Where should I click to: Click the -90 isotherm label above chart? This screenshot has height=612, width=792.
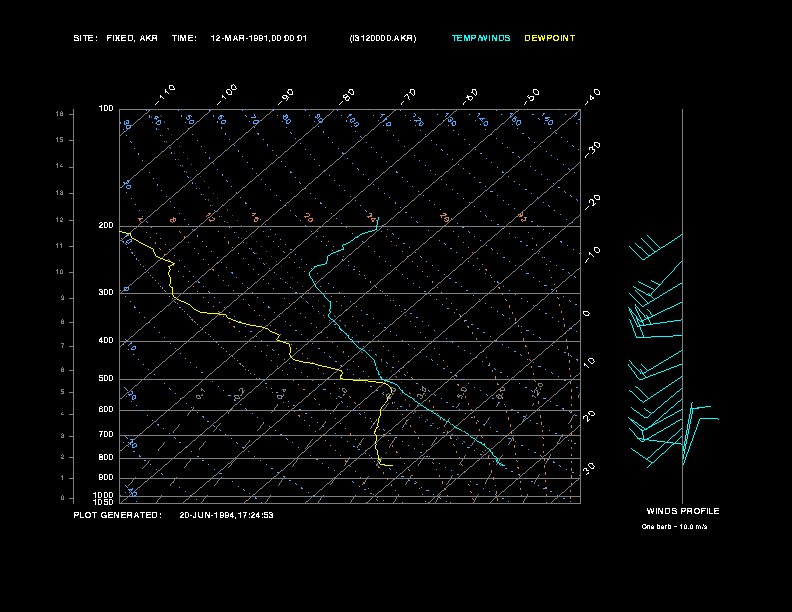(286, 96)
